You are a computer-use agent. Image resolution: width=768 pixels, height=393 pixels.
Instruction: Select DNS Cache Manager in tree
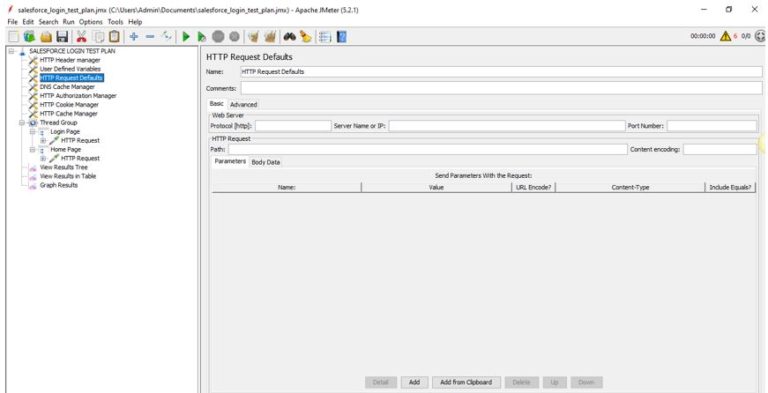click(x=67, y=87)
